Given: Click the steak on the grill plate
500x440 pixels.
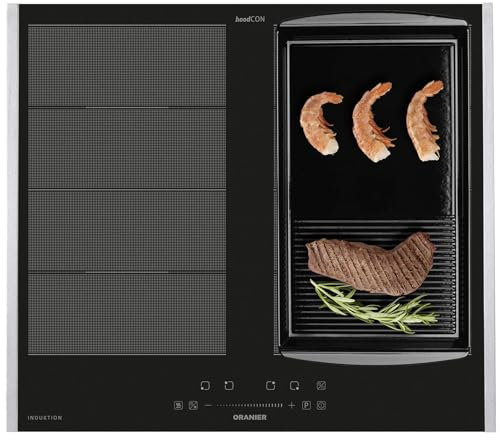Looking at the screenshot, I should pos(370,263).
